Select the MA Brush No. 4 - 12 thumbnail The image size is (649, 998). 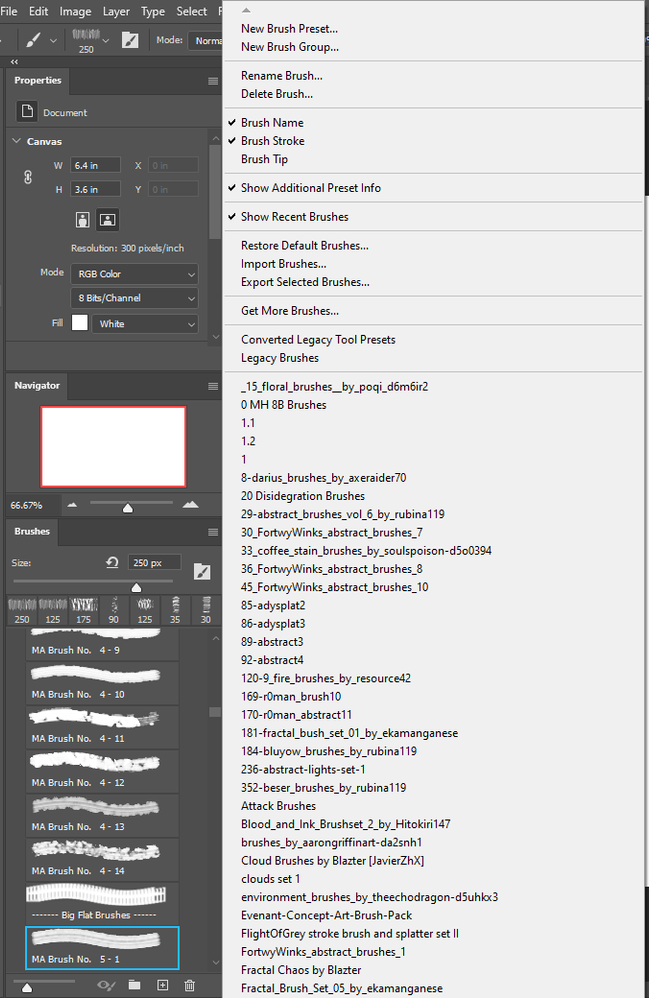click(x=102, y=770)
